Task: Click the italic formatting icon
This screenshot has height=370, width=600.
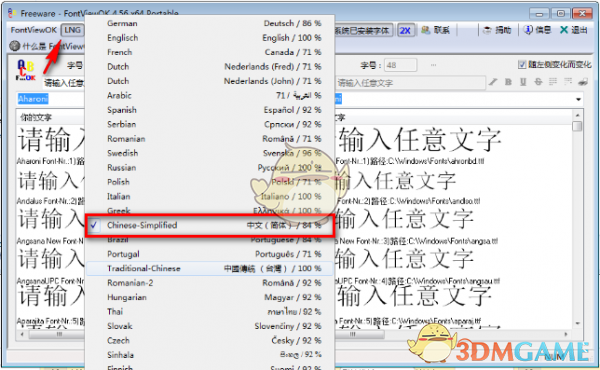Action: point(493,82)
